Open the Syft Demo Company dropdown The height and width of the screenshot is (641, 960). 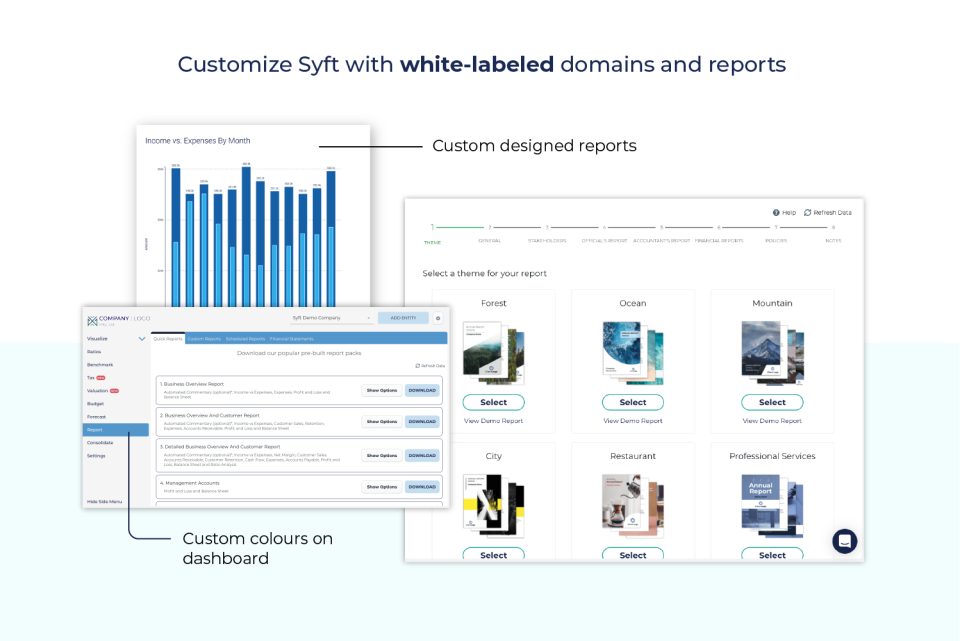tap(331, 317)
